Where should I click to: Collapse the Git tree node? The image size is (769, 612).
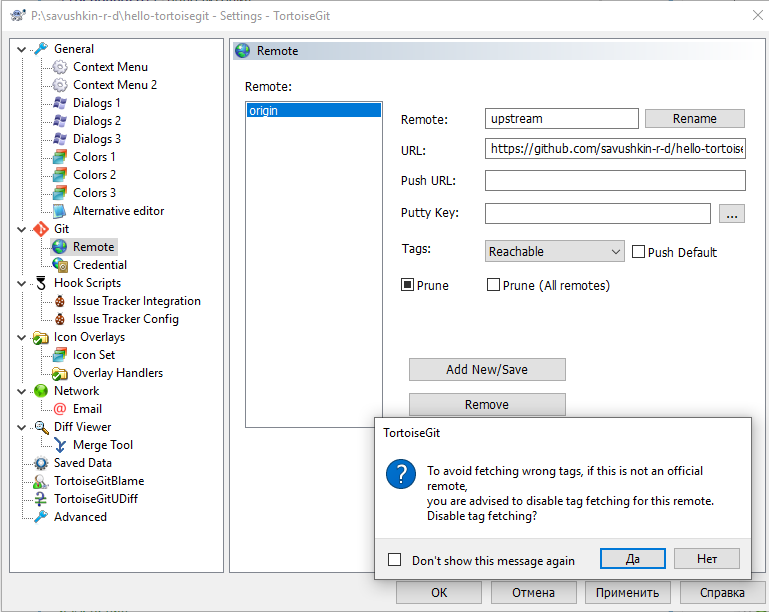tap(22, 229)
